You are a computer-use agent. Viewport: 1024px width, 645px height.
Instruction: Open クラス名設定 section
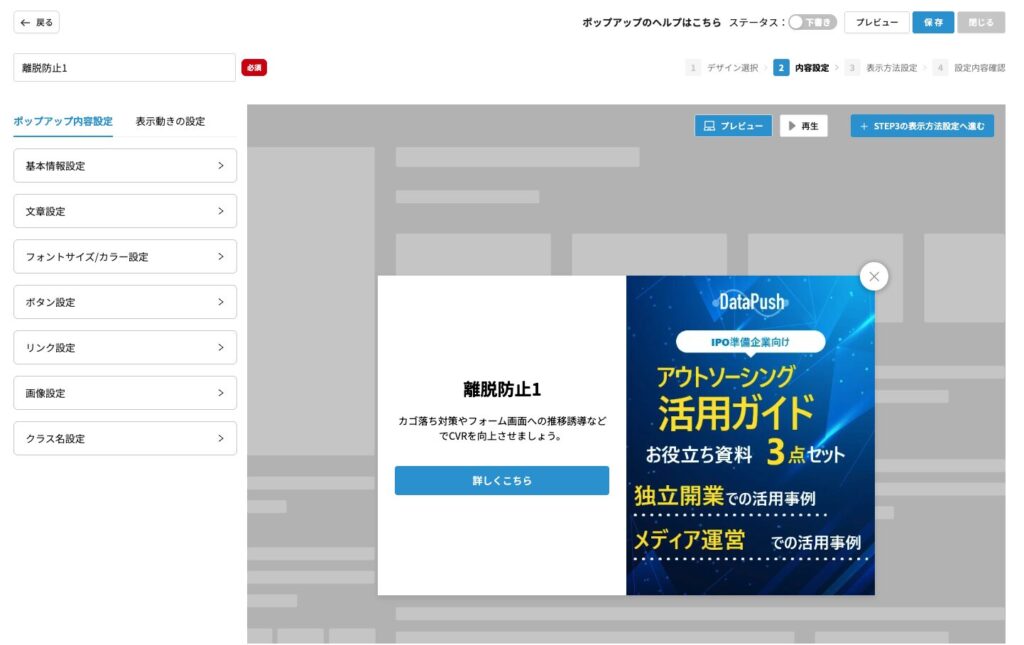pyautogui.click(x=125, y=439)
